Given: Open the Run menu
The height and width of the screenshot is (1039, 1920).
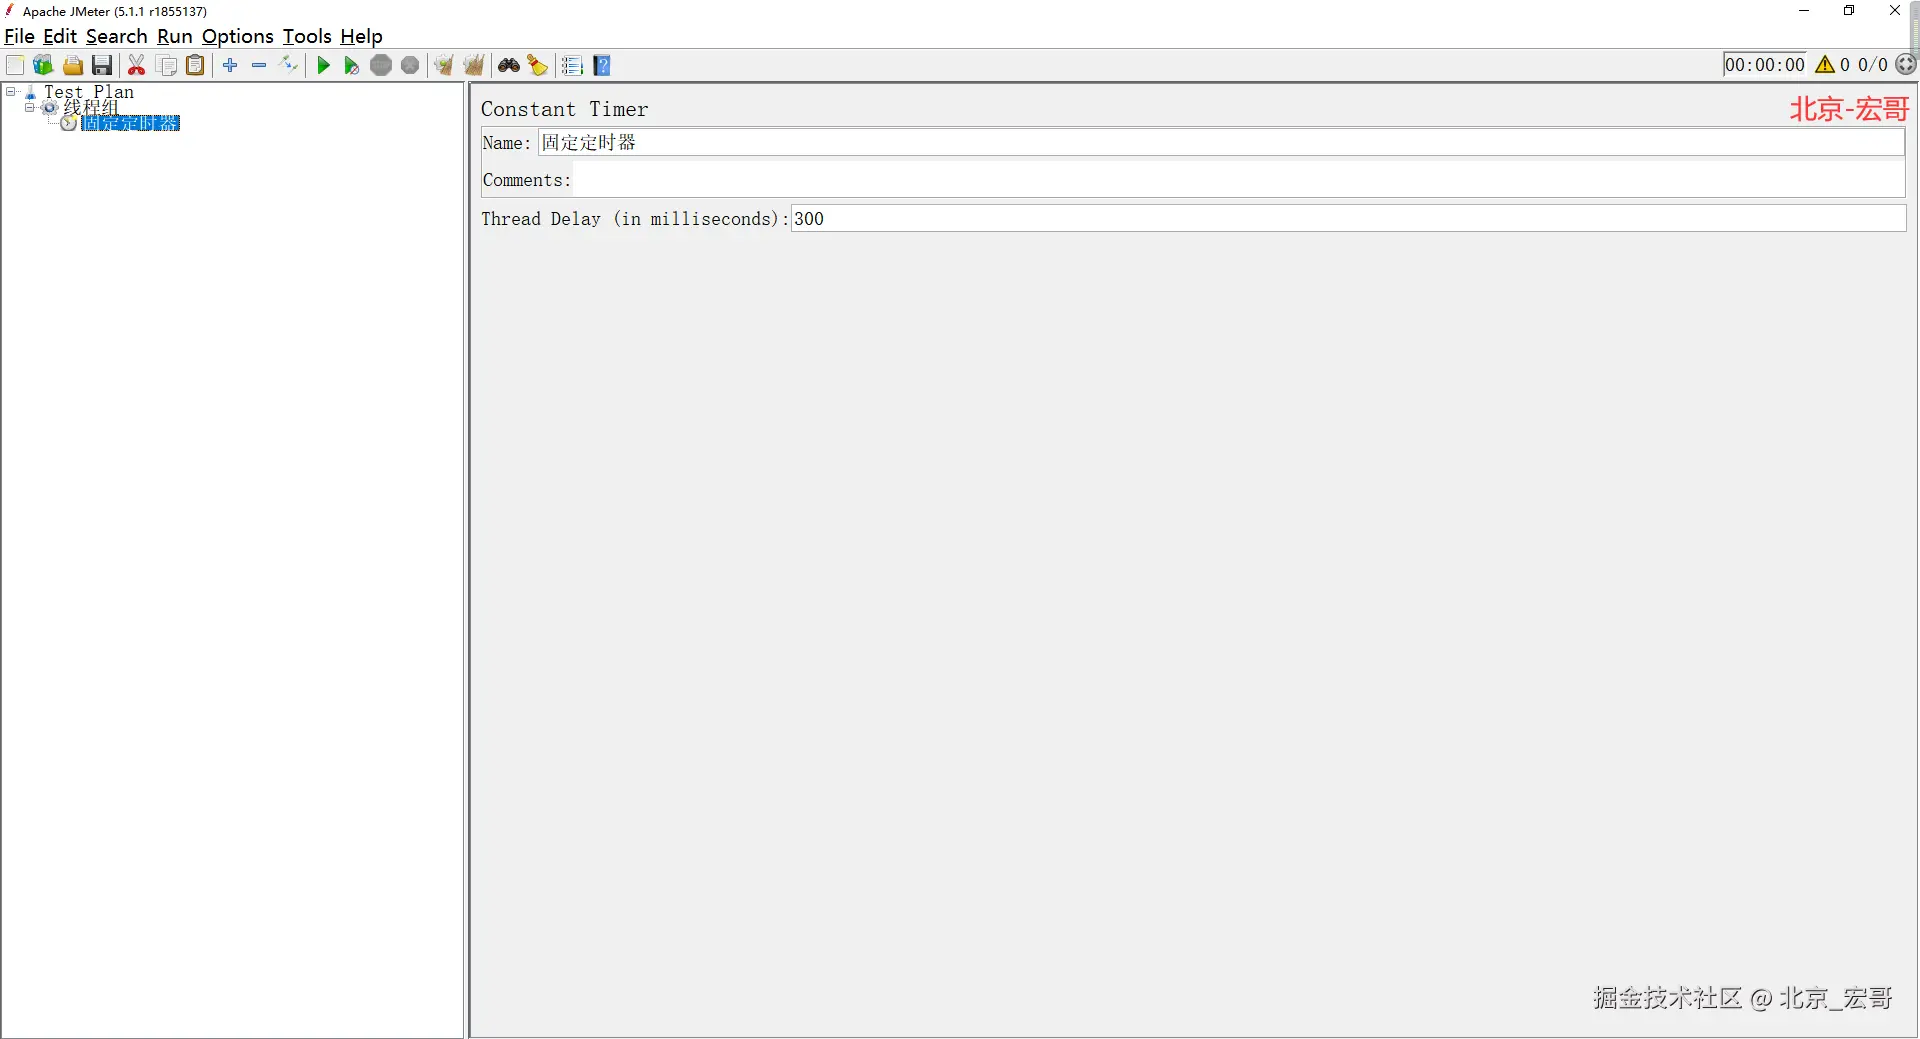Looking at the screenshot, I should click(x=175, y=36).
